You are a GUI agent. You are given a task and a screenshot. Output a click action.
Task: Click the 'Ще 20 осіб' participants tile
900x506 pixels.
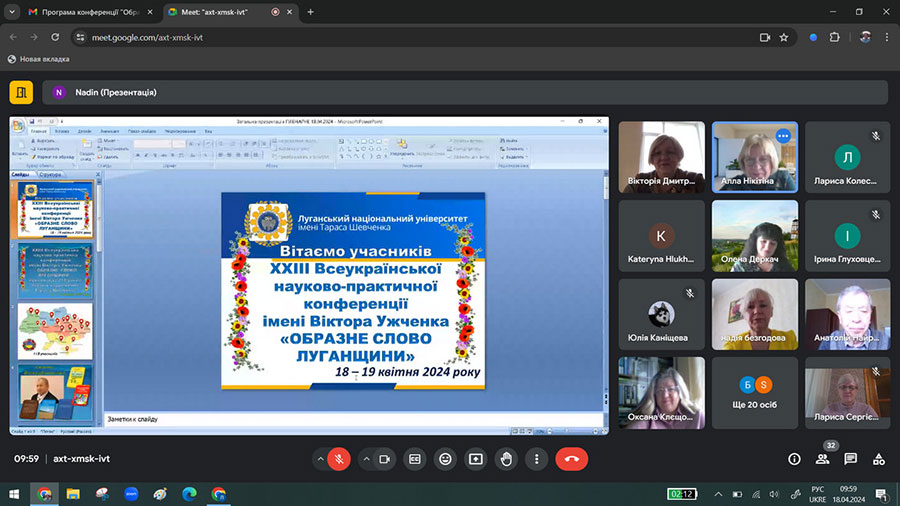(754, 394)
